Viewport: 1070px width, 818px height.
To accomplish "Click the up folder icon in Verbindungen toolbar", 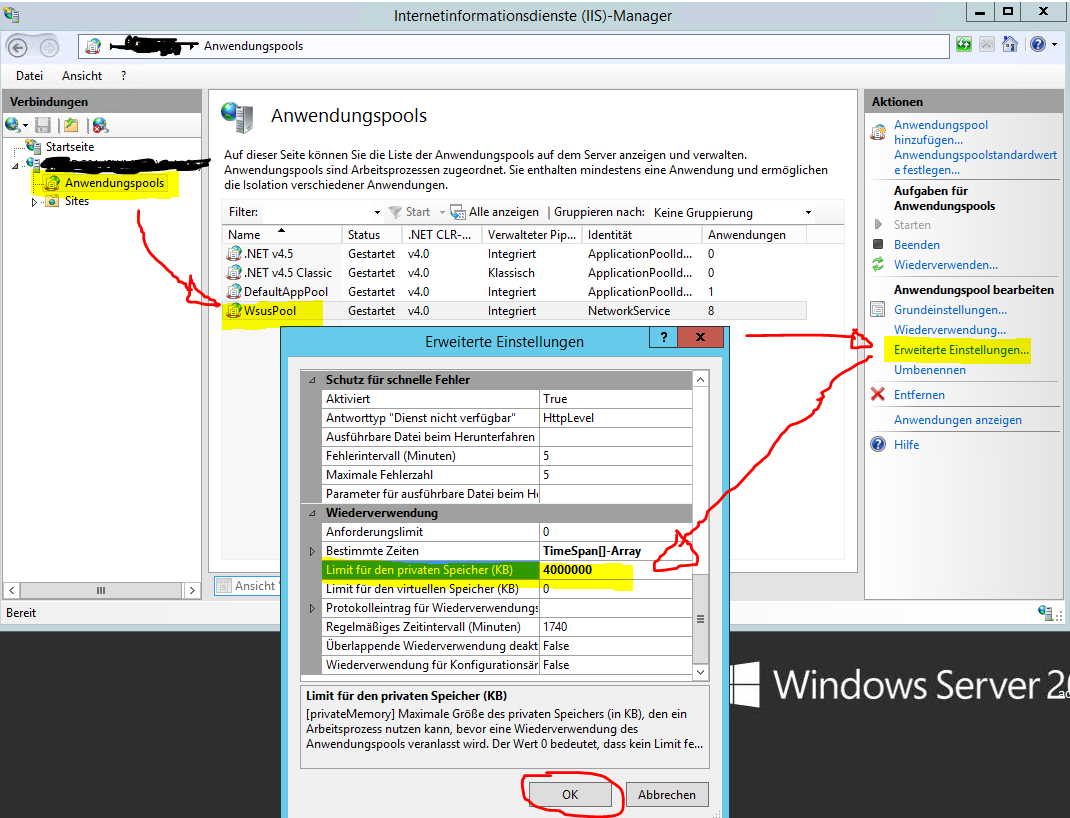I will click(x=71, y=125).
